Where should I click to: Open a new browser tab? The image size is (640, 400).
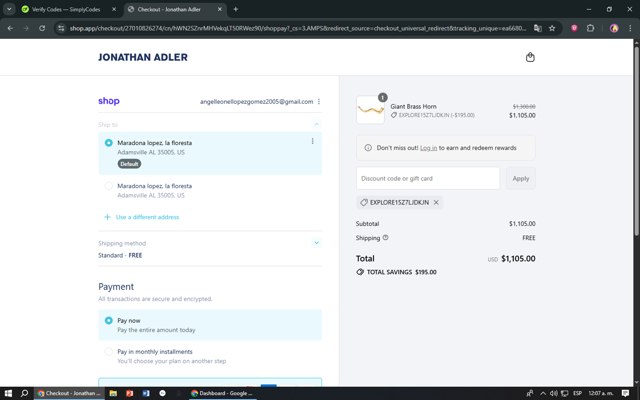click(x=236, y=9)
